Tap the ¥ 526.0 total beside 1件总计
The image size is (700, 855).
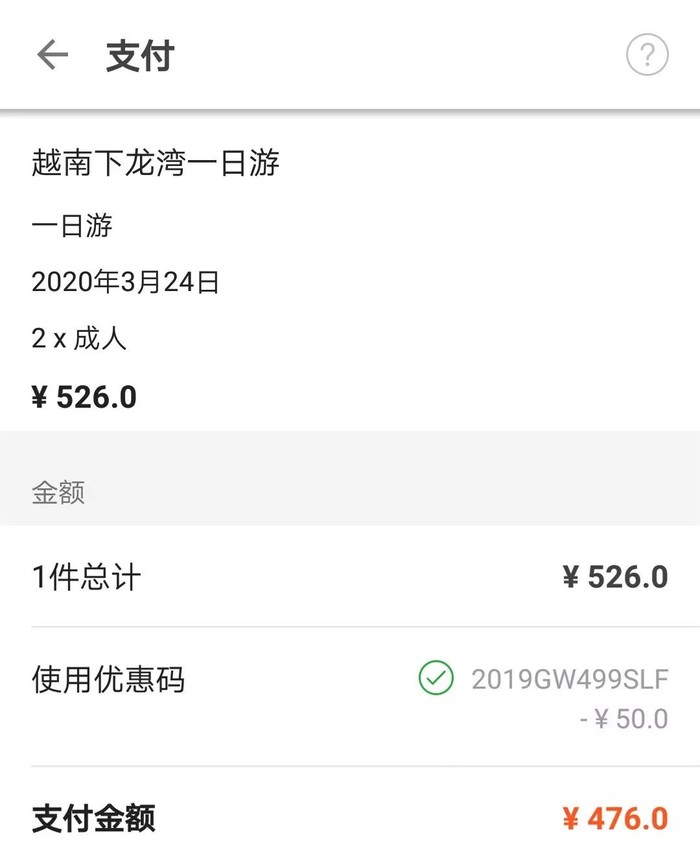tap(614, 577)
